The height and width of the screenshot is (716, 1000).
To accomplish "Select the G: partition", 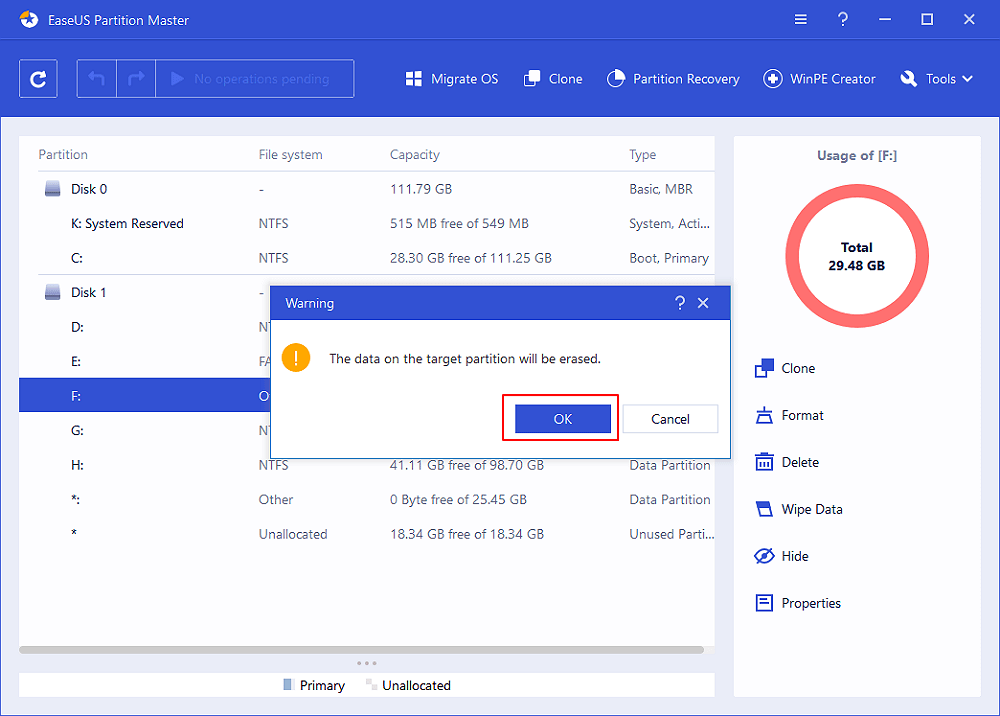I will (x=145, y=430).
